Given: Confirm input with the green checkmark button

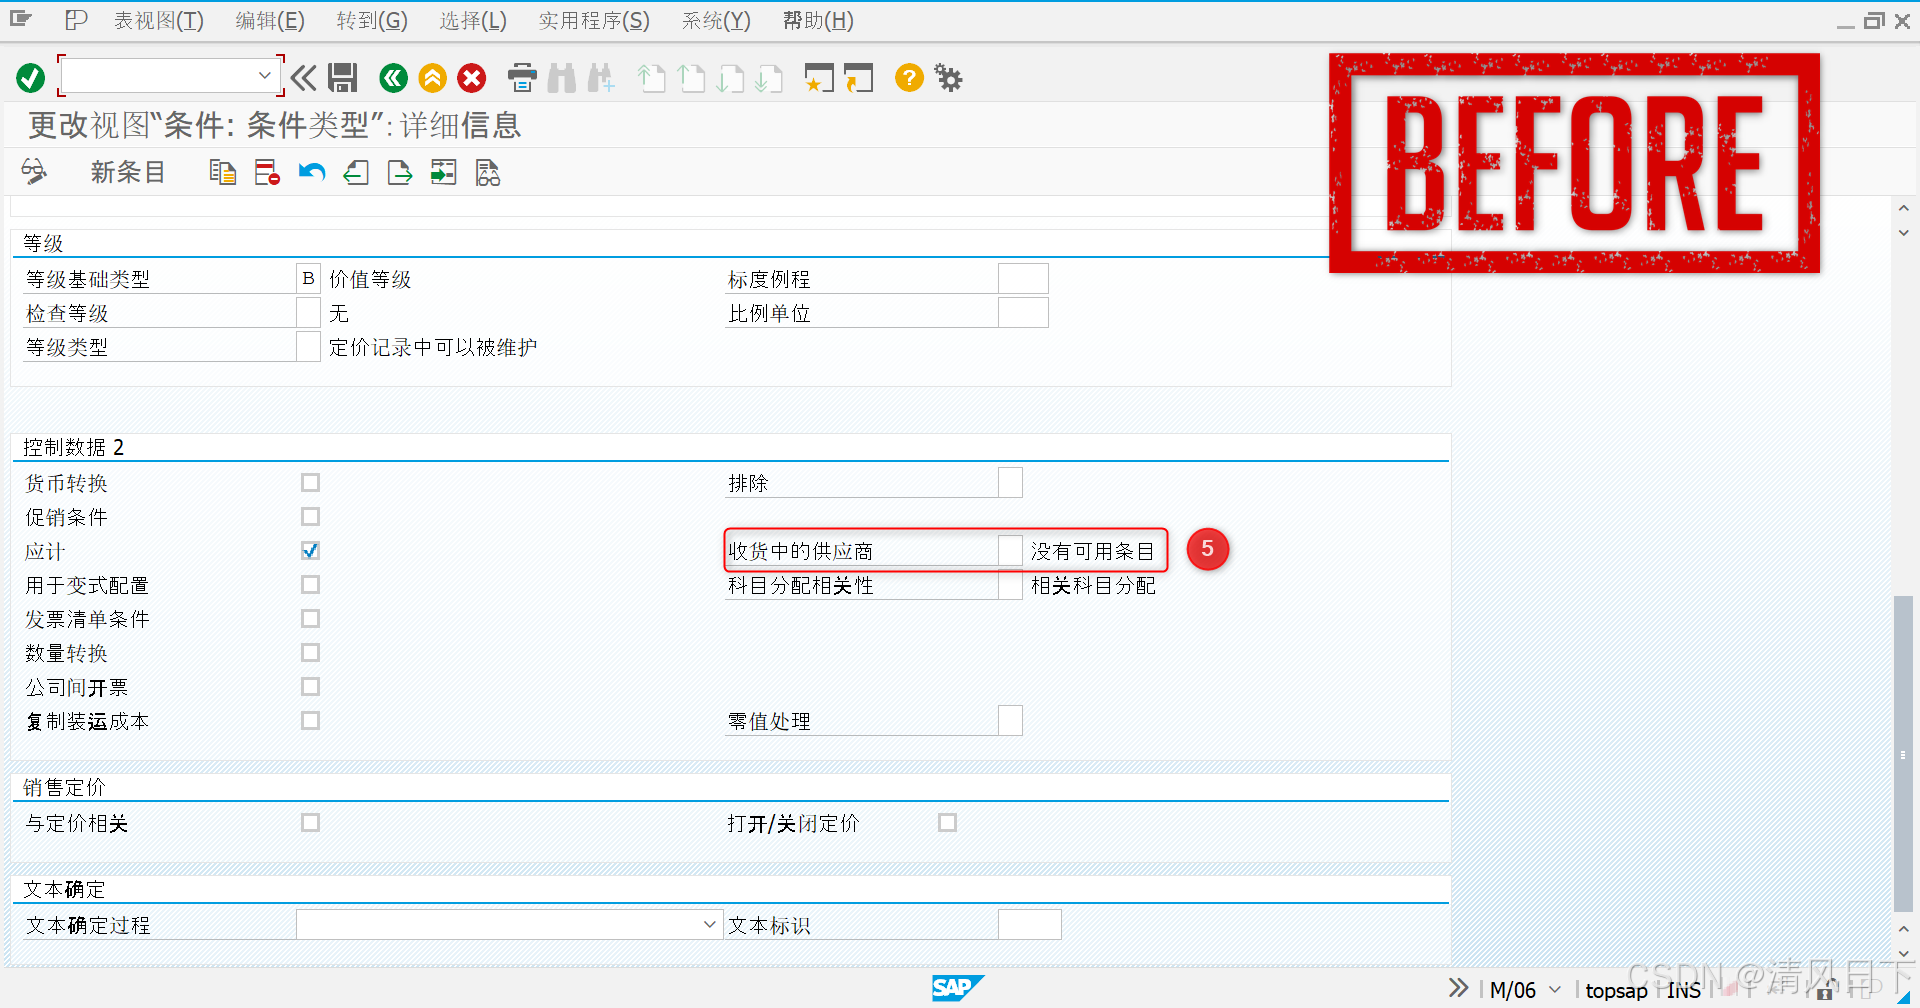Looking at the screenshot, I should pyautogui.click(x=29, y=77).
